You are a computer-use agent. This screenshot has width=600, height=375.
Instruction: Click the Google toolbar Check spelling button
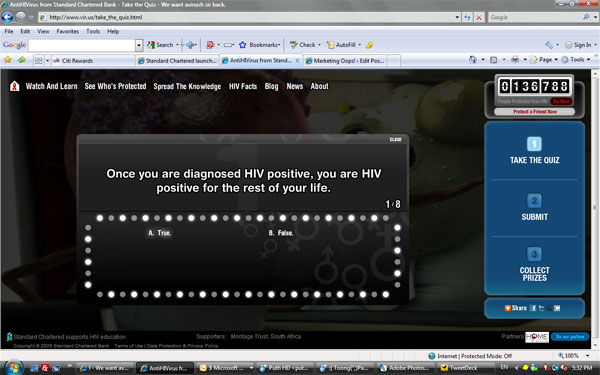303,45
